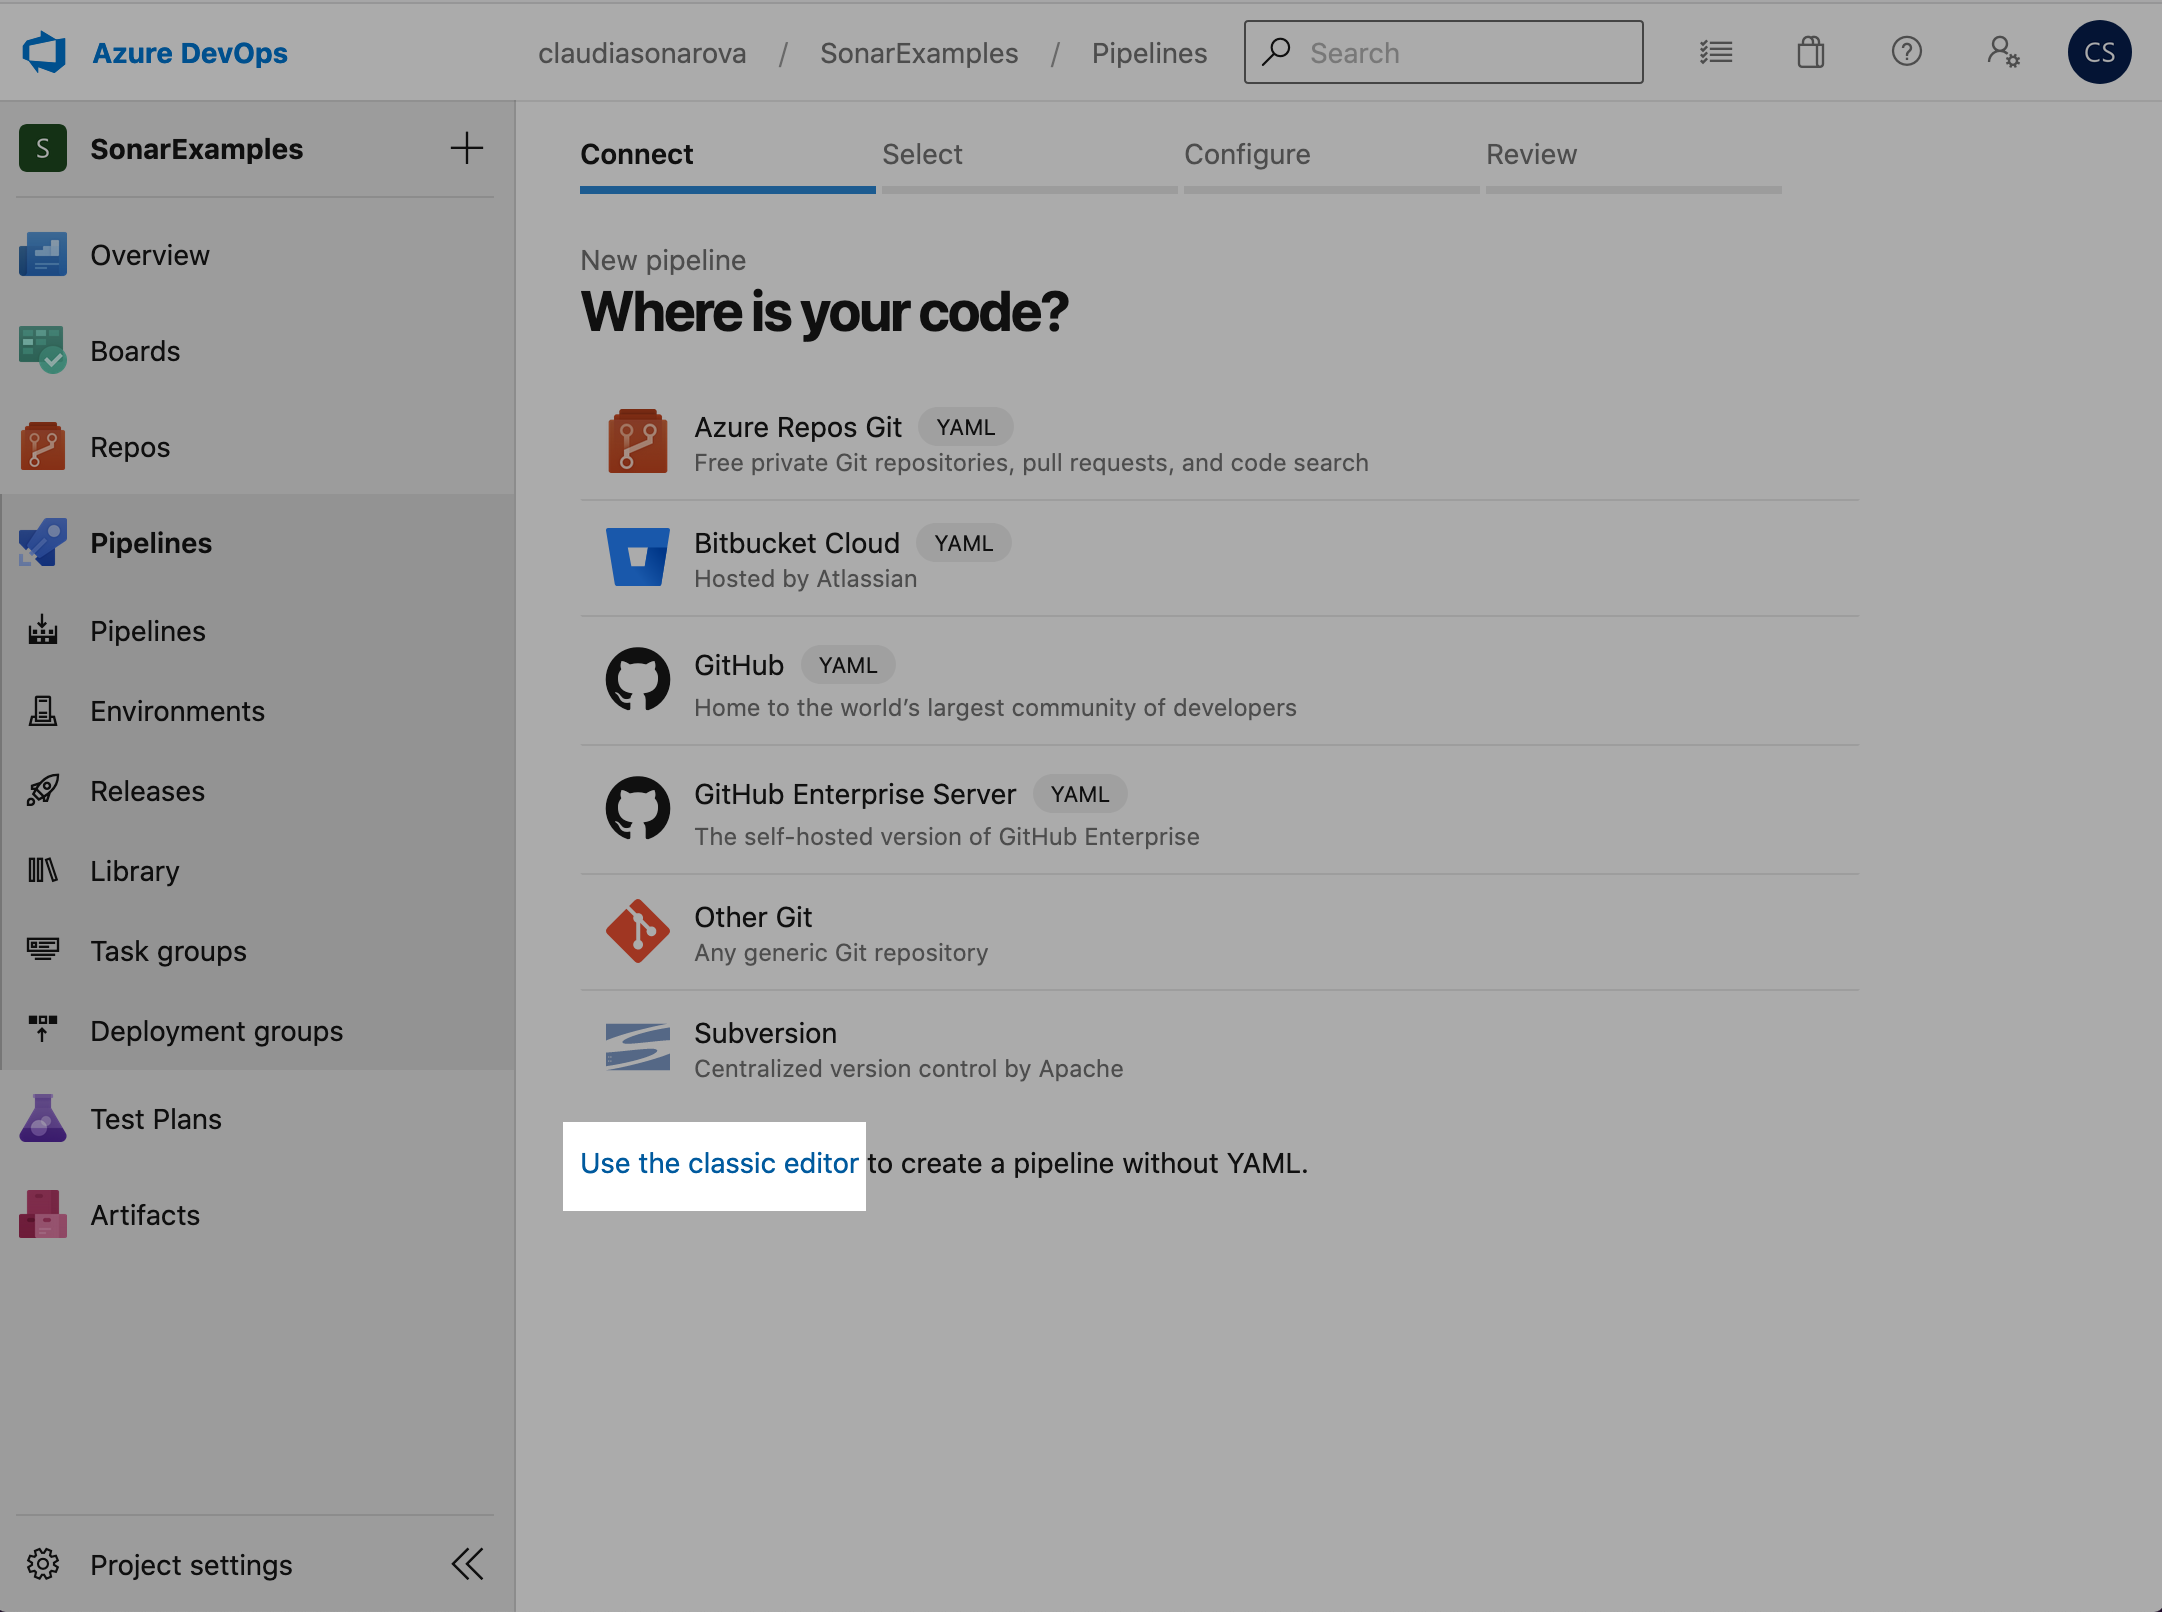Click the Project settings gear icon
Viewport: 2162px width, 1612px height.
(x=43, y=1564)
